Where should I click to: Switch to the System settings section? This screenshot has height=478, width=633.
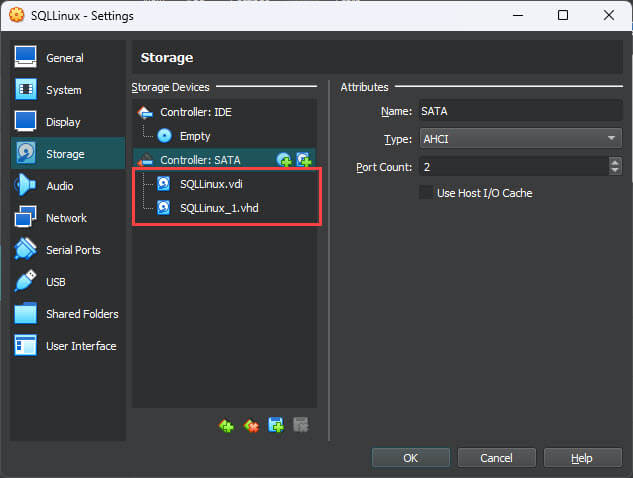point(64,90)
